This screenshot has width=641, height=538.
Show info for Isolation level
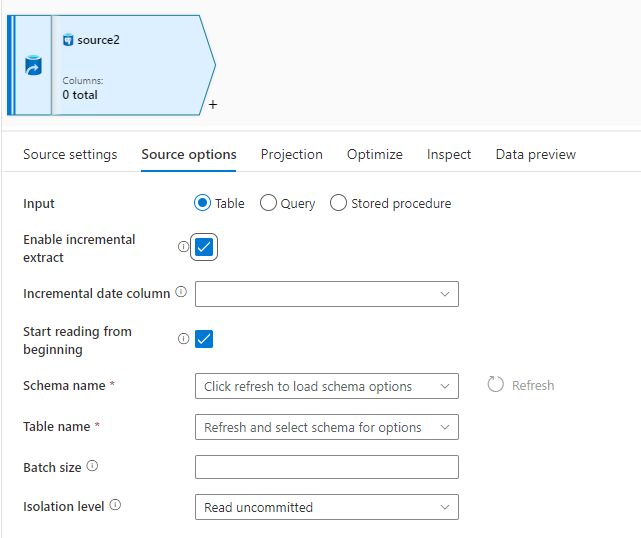pyautogui.click(x=115, y=505)
